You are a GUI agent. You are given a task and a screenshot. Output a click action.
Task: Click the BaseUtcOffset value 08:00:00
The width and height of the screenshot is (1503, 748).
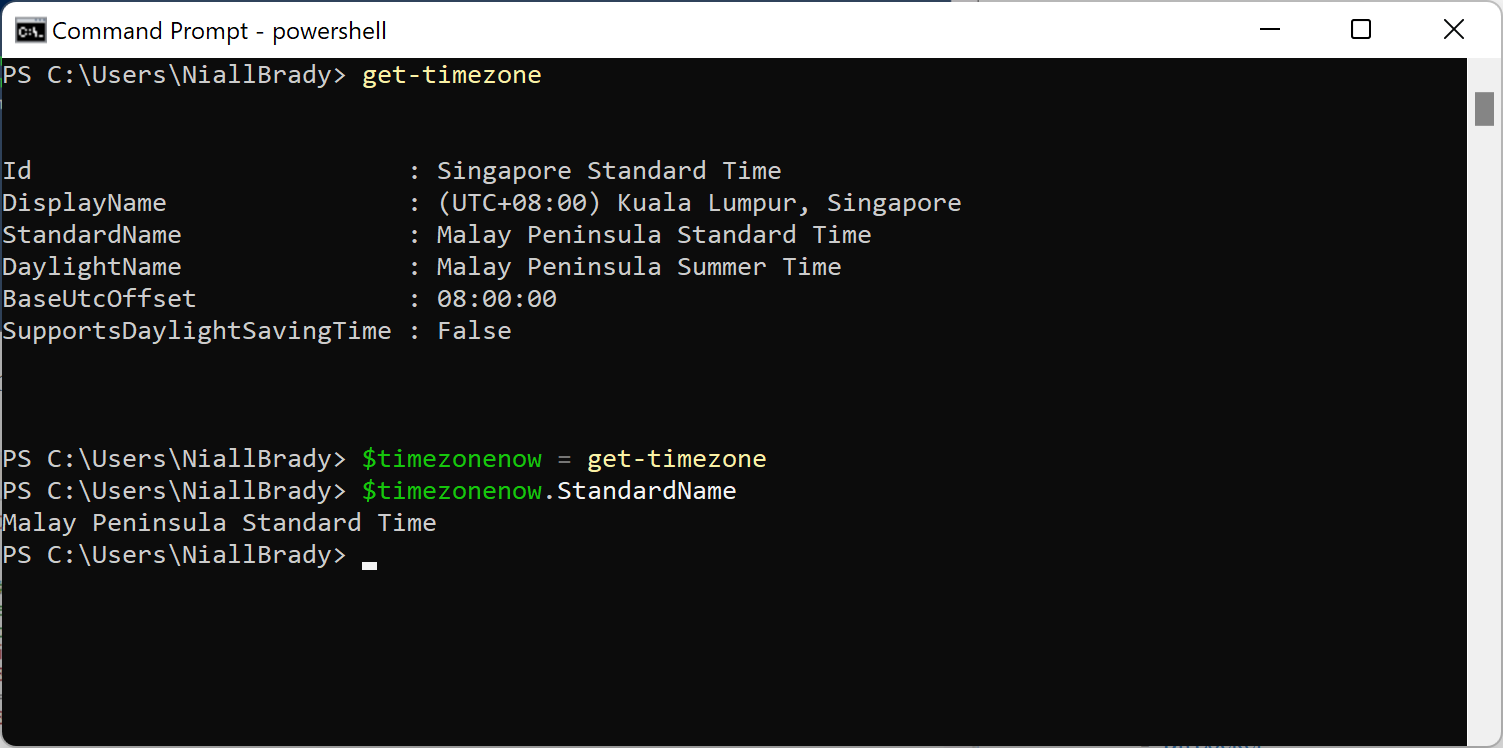[x=495, y=298]
